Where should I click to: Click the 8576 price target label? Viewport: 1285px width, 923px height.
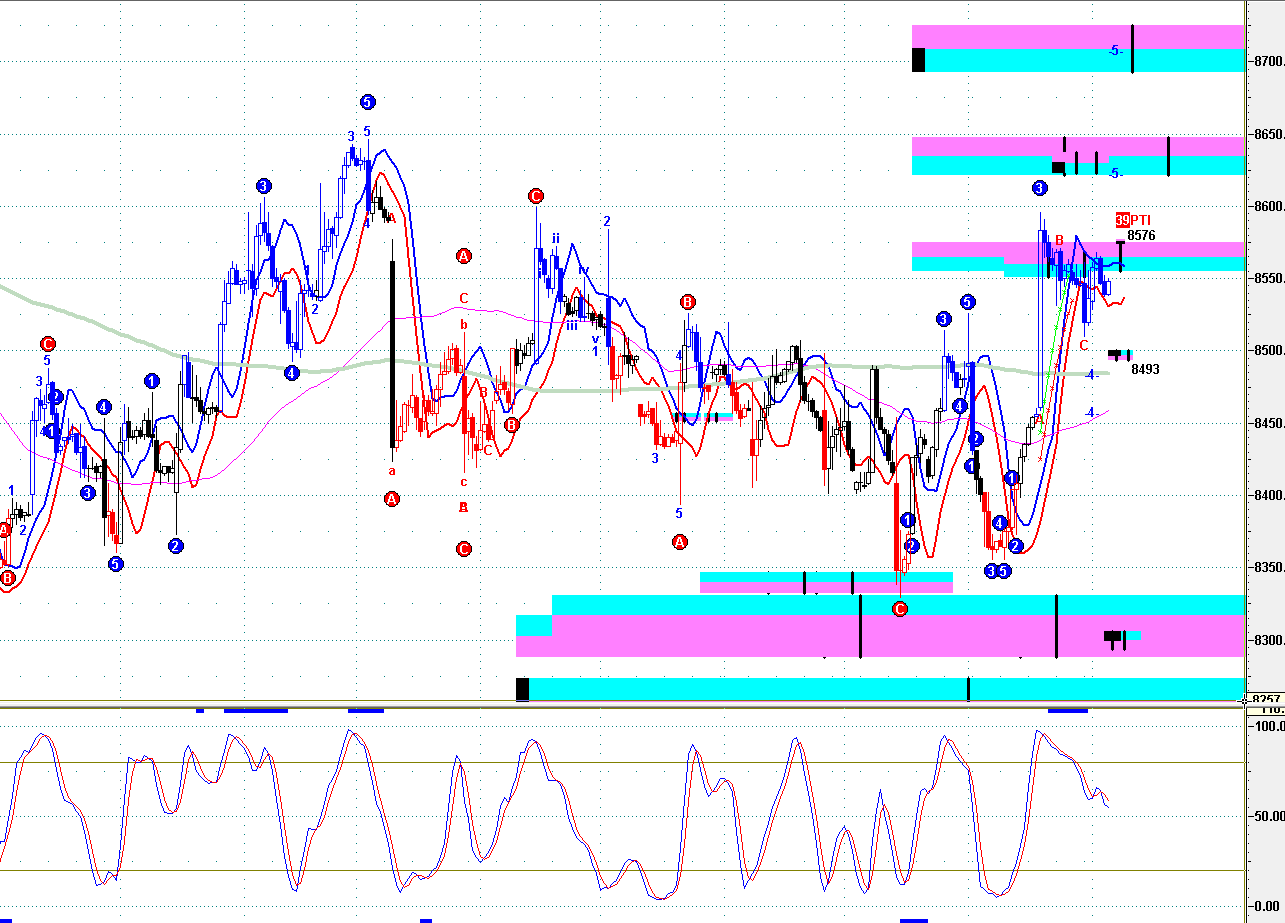pos(1141,236)
